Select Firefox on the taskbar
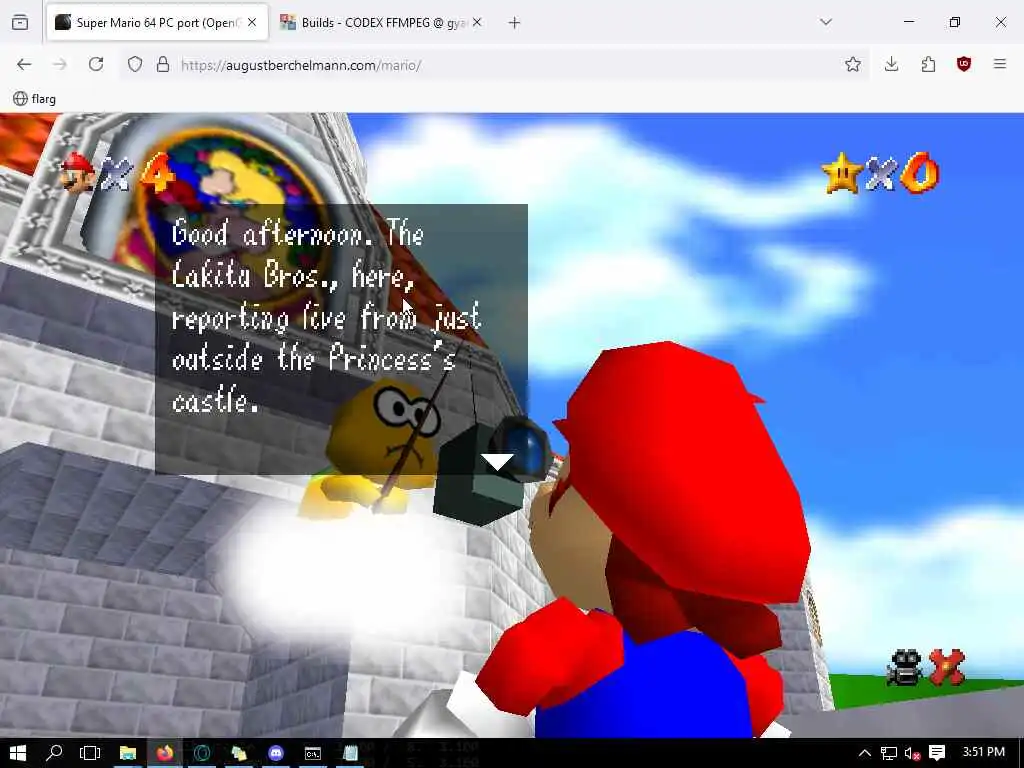 [x=165, y=753]
